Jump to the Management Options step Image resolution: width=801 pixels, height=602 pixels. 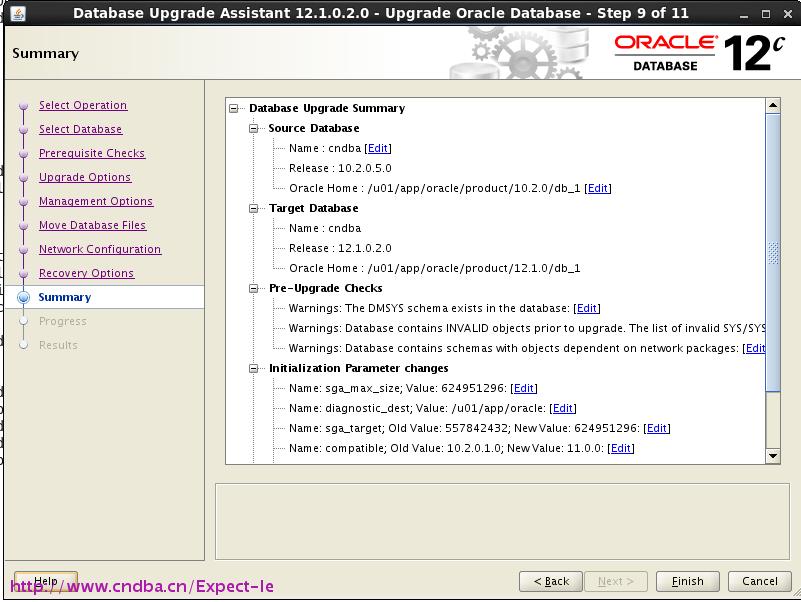(96, 201)
